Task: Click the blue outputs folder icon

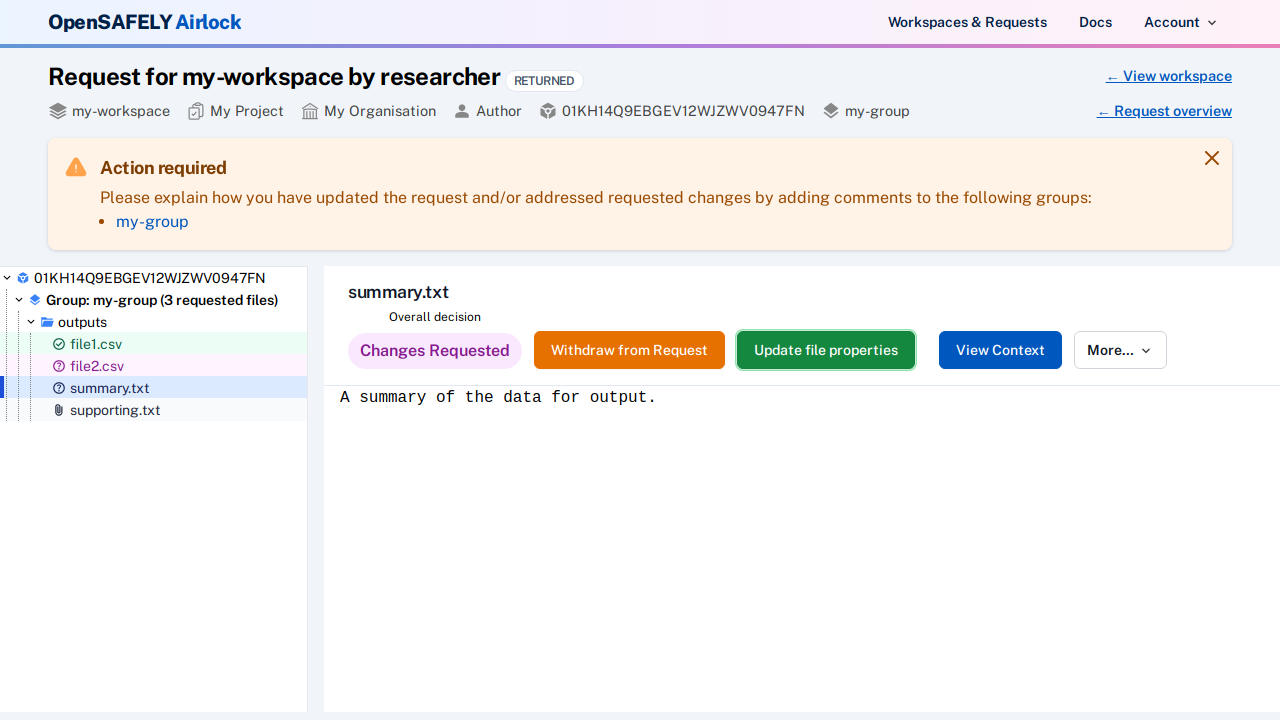Action: (x=47, y=322)
